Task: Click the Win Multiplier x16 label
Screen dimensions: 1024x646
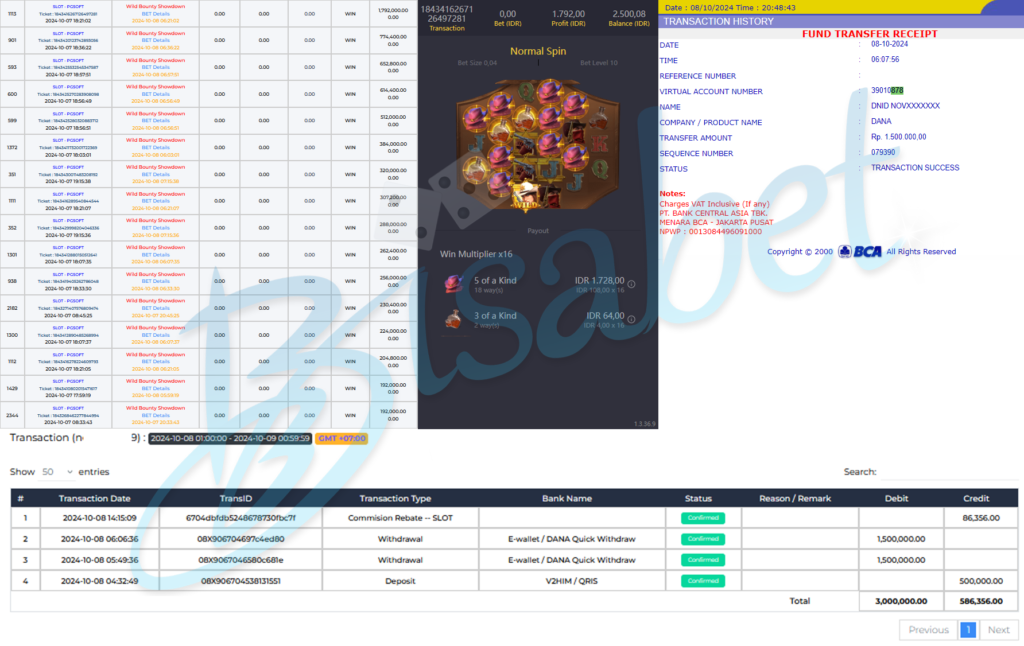Action: tap(476, 254)
